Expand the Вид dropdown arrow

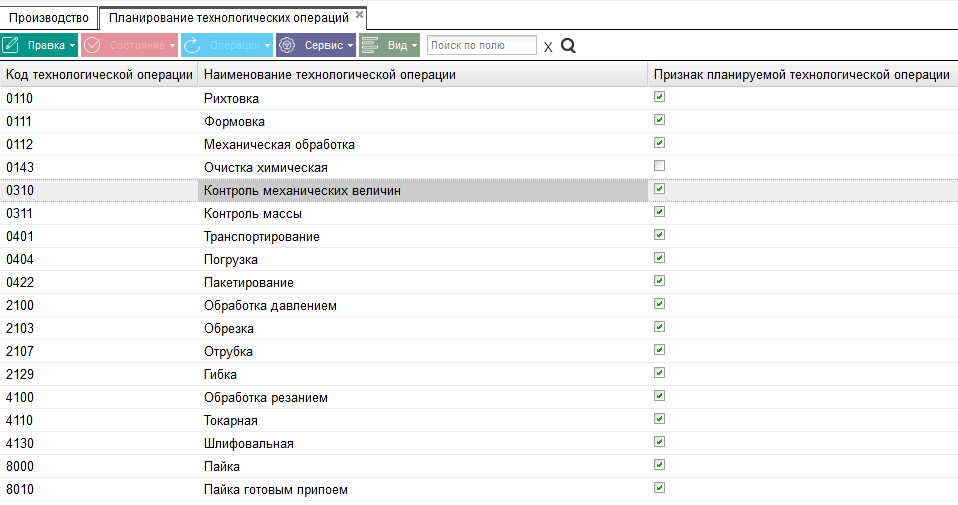coord(414,45)
